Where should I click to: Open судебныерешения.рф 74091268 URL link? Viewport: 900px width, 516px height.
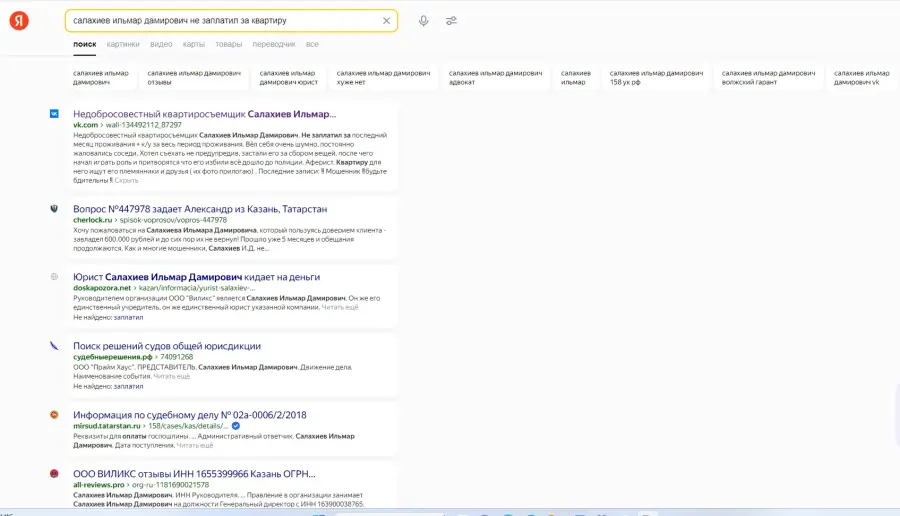[133, 357]
